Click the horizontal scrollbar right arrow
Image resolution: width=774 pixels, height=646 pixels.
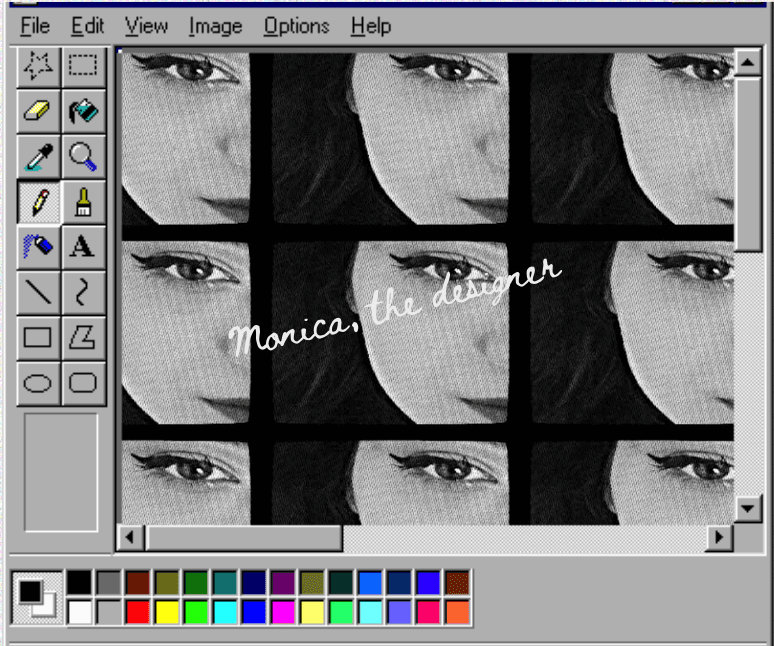[718, 538]
